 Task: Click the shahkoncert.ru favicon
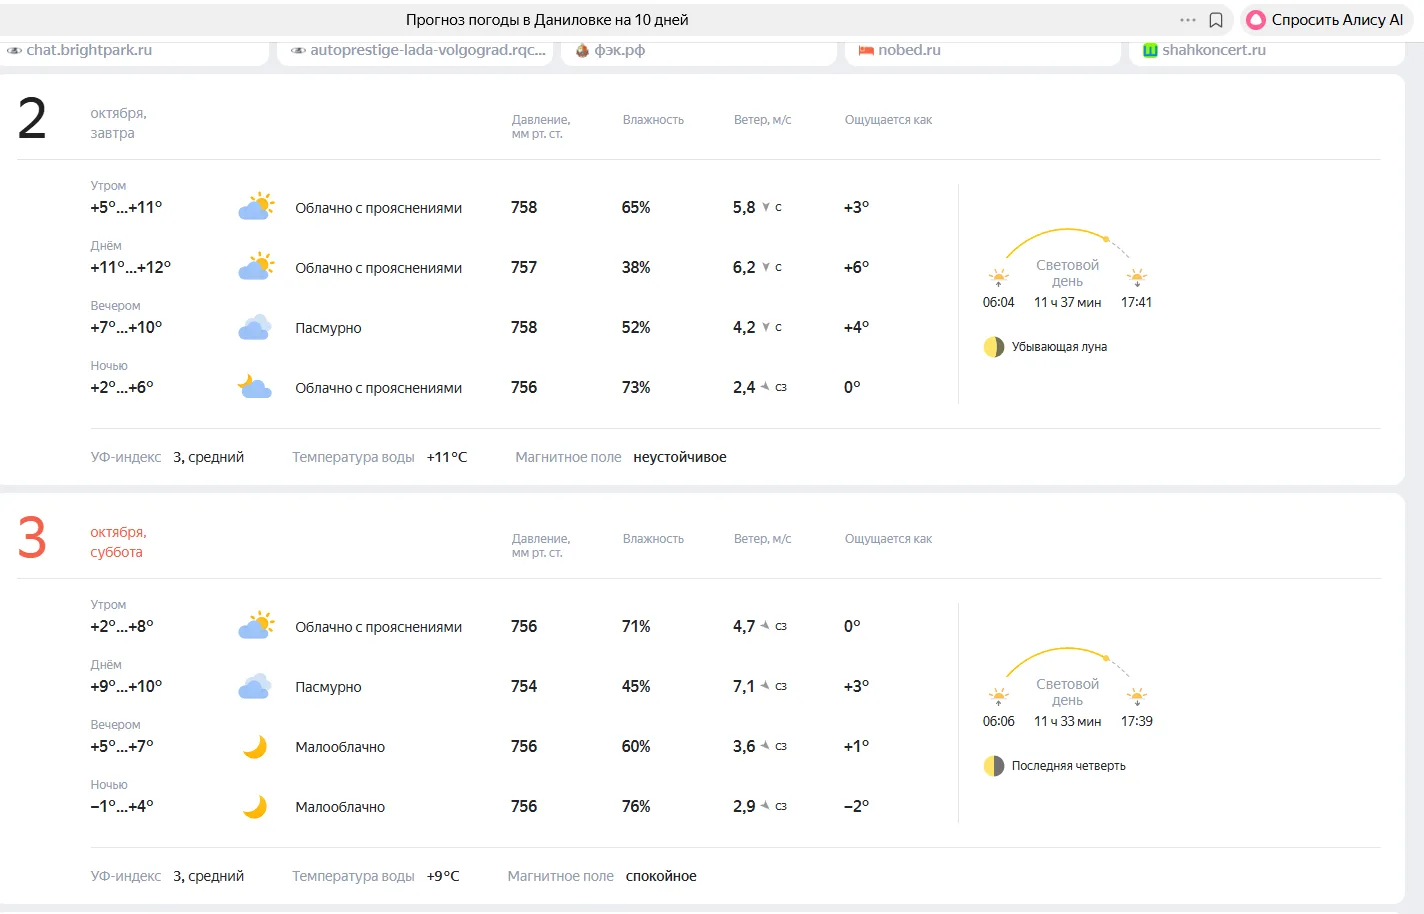pos(1150,50)
